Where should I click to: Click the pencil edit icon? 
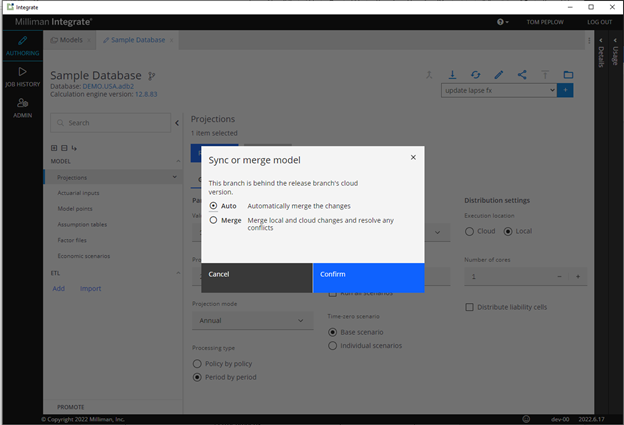pyautogui.click(x=498, y=74)
